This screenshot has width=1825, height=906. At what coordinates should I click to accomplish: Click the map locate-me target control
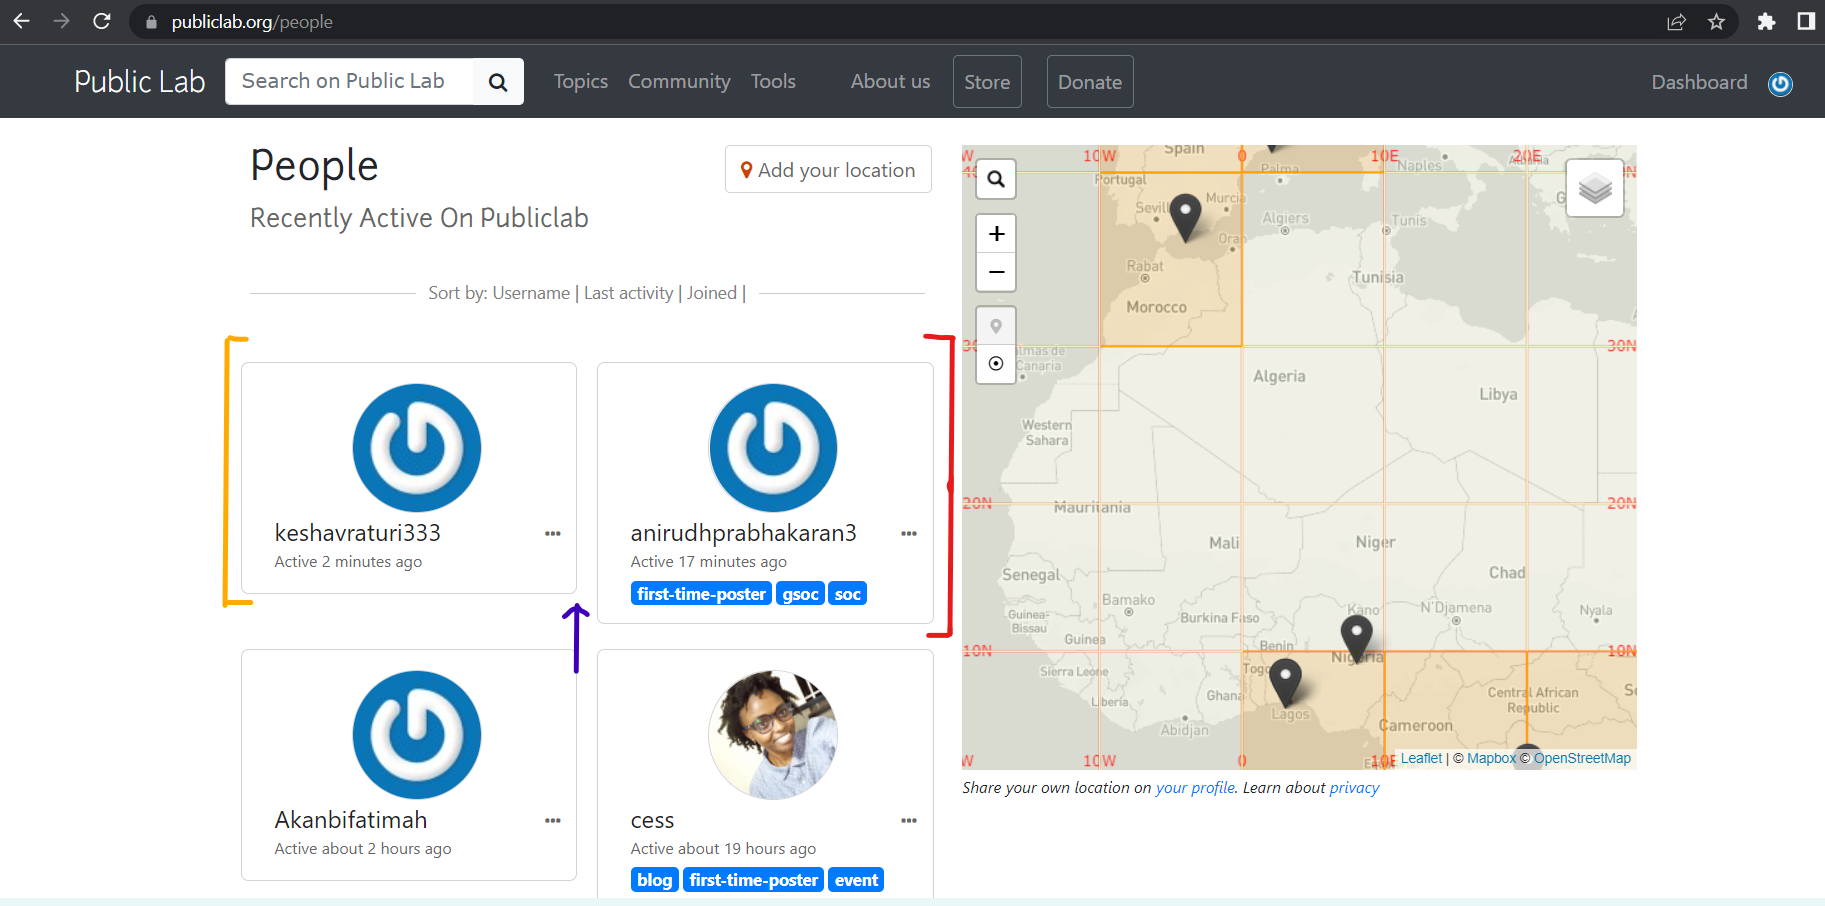[x=996, y=364]
